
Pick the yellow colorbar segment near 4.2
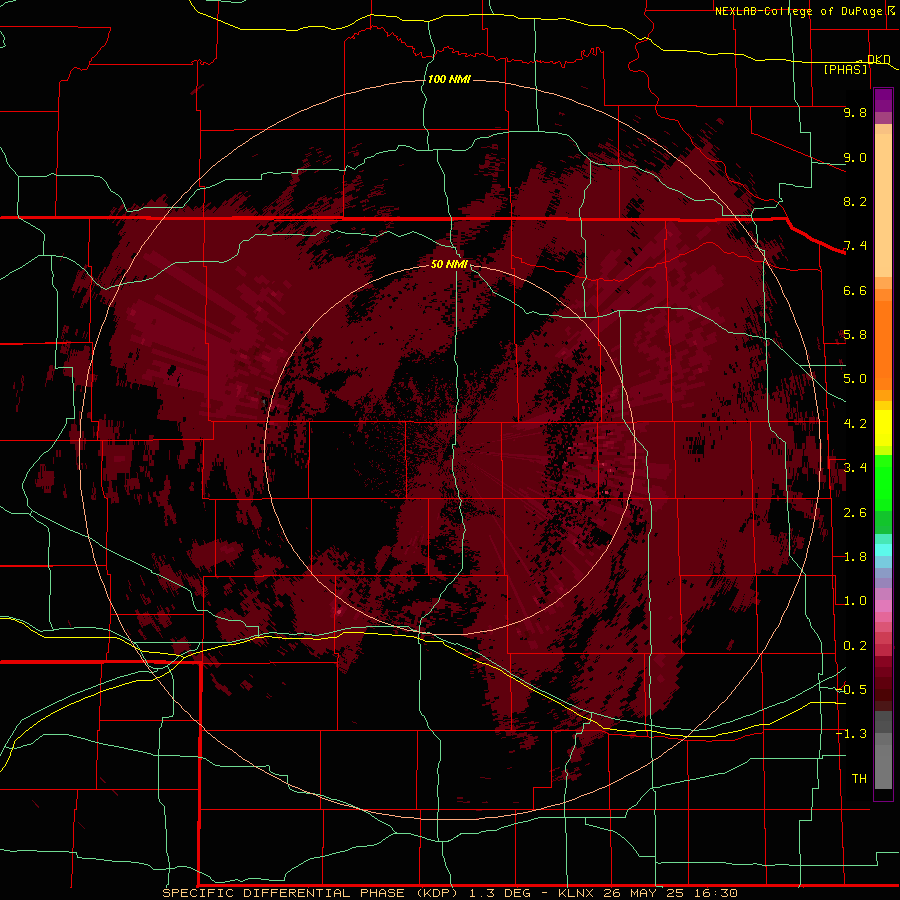click(x=883, y=428)
